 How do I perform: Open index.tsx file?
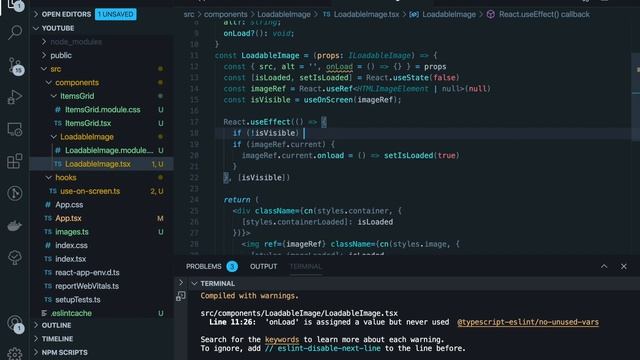pyautogui.click(x=71, y=259)
